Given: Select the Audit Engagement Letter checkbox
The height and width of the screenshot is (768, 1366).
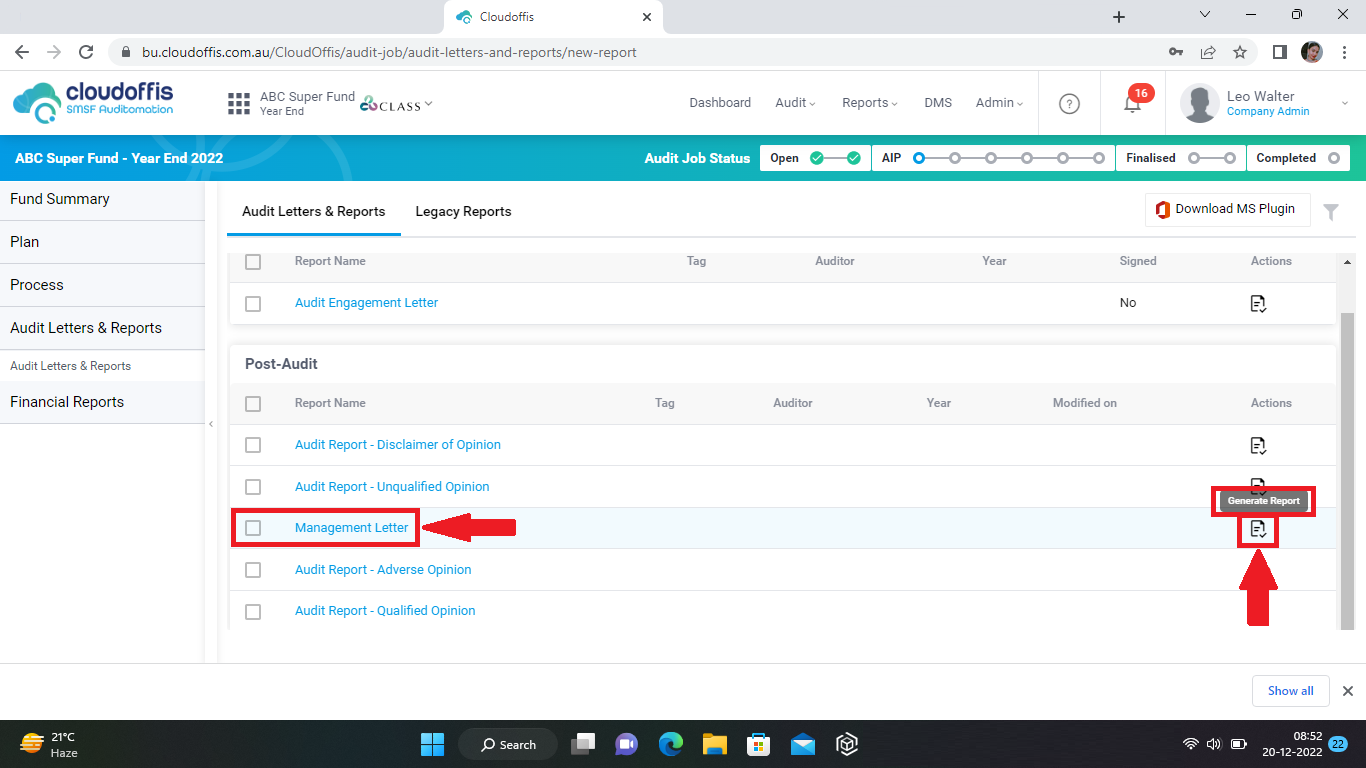Looking at the screenshot, I should coord(253,303).
